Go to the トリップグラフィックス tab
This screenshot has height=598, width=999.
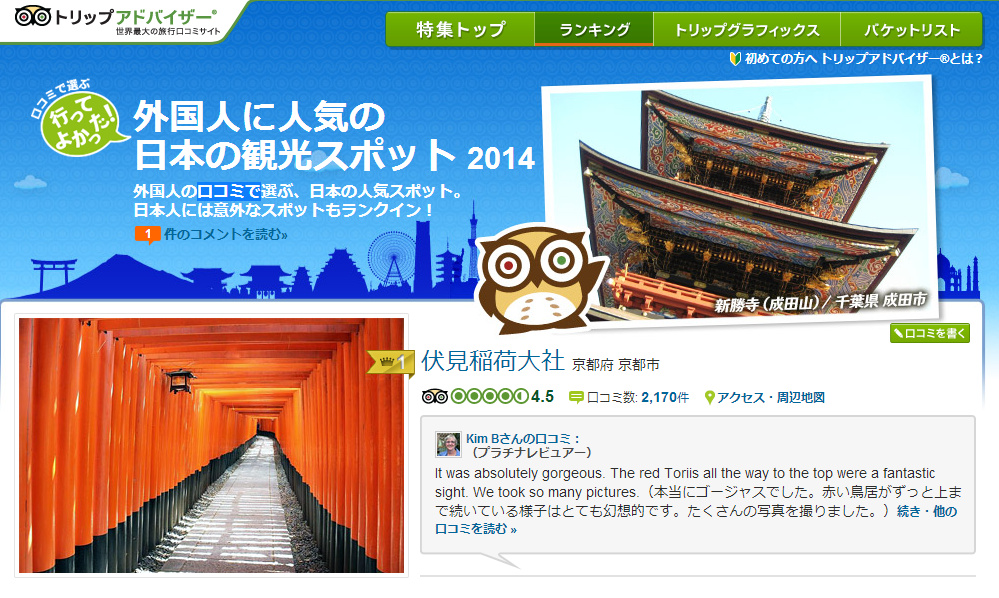coord(746,30)
